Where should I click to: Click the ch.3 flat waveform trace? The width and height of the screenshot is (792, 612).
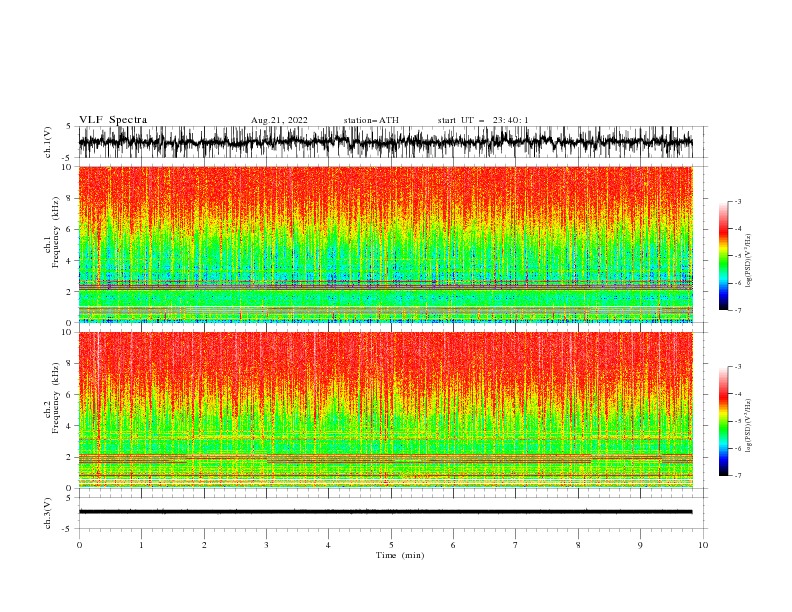386,512
